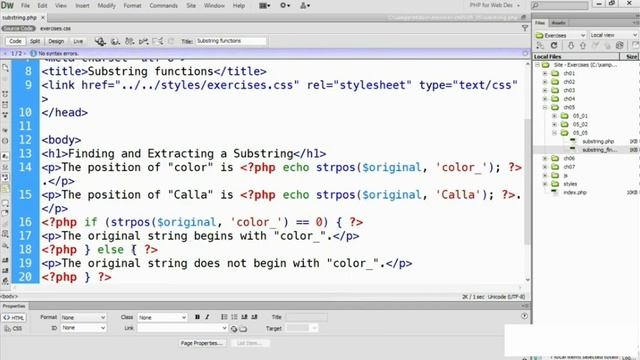Click the Local Files column header
Screen dimensions: 640x360
click(576, 57)
